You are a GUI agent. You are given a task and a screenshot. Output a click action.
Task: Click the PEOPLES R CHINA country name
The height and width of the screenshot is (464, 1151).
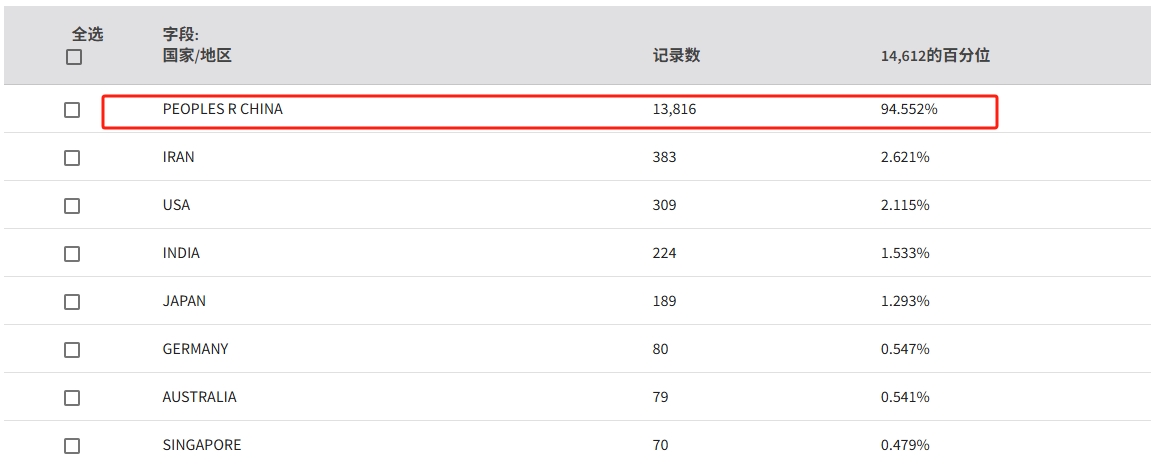tap(222, 109)
